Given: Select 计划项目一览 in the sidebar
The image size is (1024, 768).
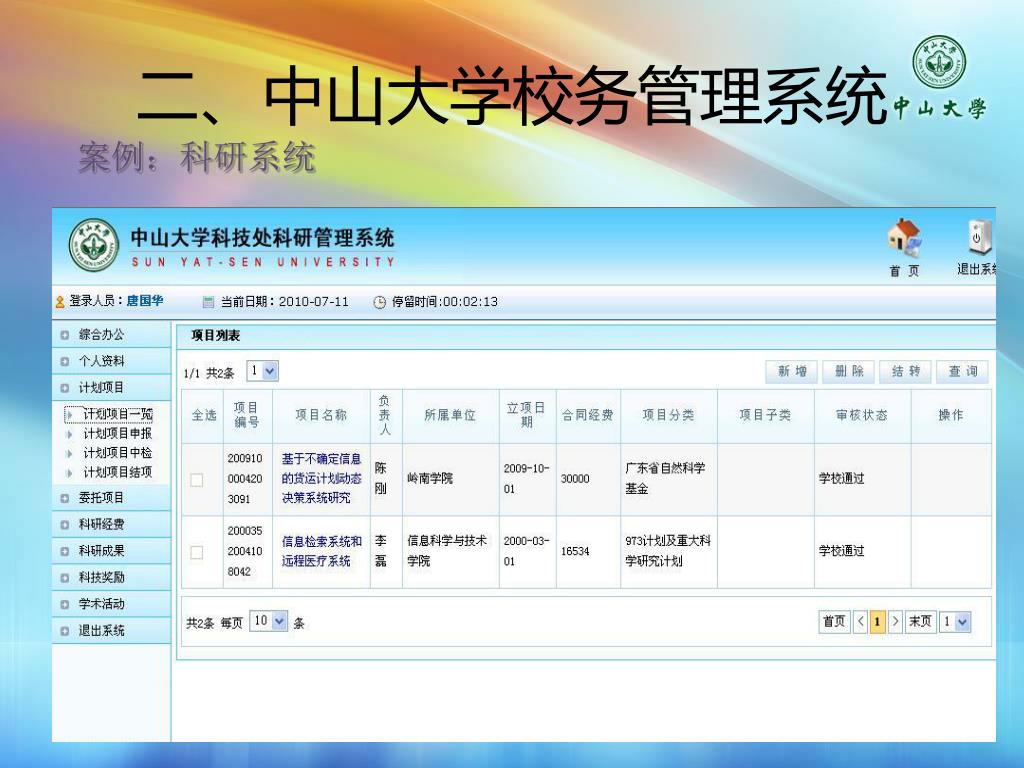Looking at the screenshot, I should [x=118, y=415].
